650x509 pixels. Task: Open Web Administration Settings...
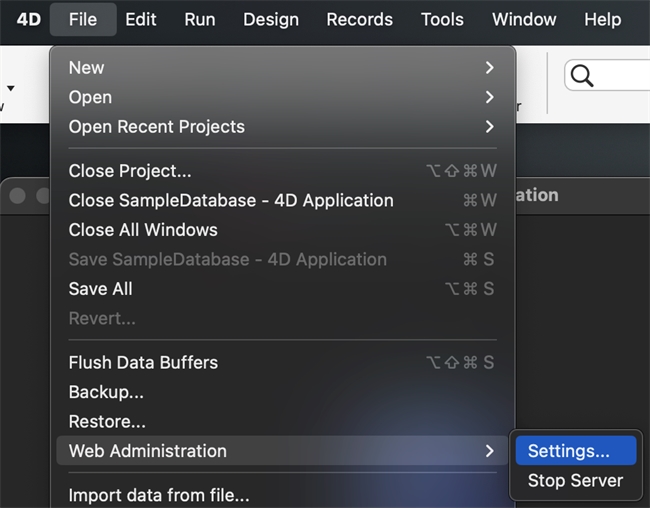(569, 451)
